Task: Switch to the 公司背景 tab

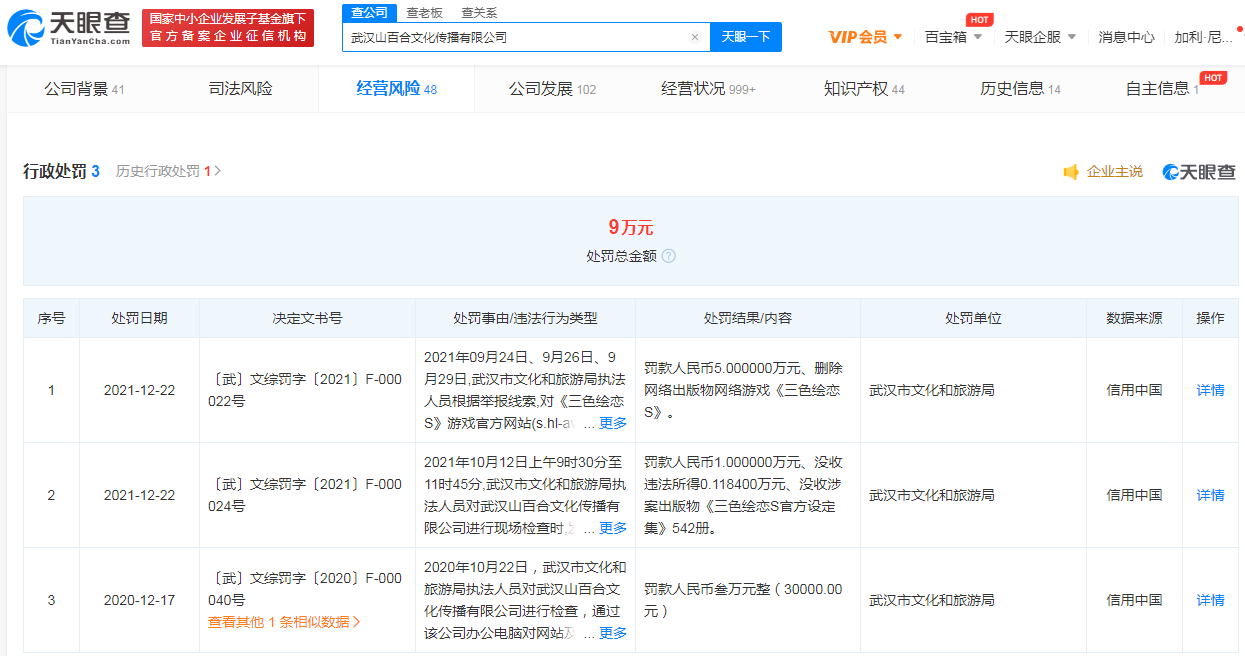Action: click(x=84, y=89)
